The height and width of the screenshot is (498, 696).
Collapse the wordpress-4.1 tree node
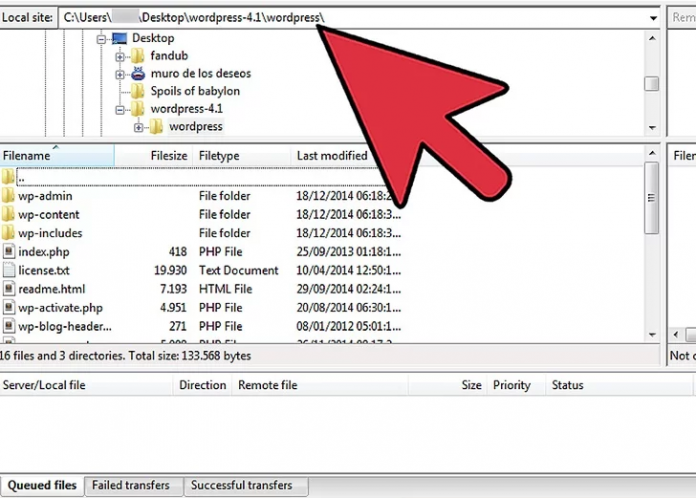[121, 109]
